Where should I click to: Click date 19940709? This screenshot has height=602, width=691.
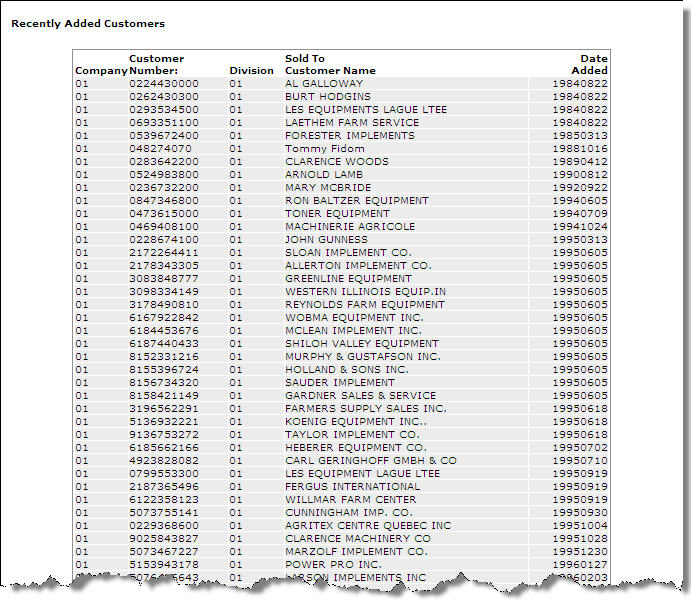(580, 213)
